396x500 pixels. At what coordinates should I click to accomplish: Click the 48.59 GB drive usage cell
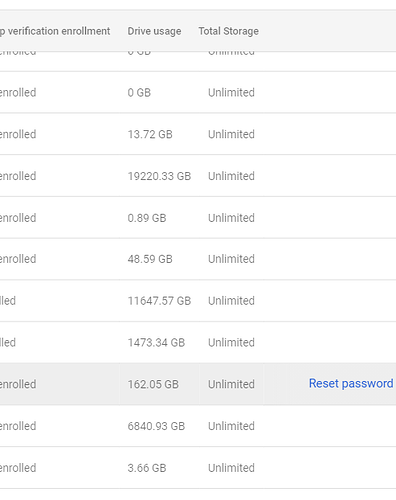point(150,259)
